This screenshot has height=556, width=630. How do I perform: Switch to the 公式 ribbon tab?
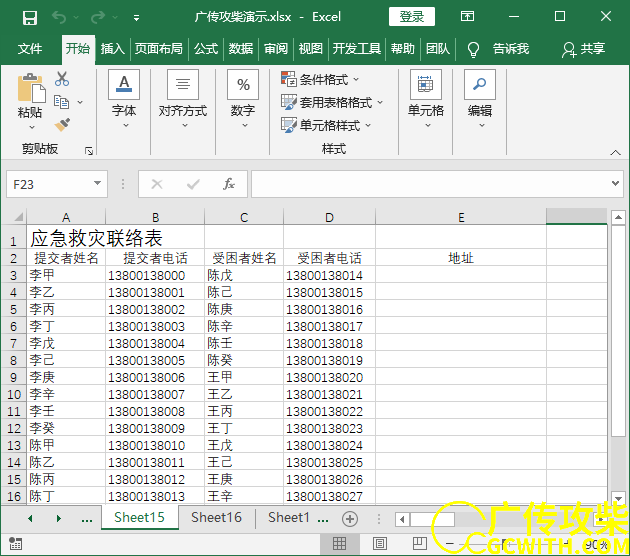click(206, 49)
